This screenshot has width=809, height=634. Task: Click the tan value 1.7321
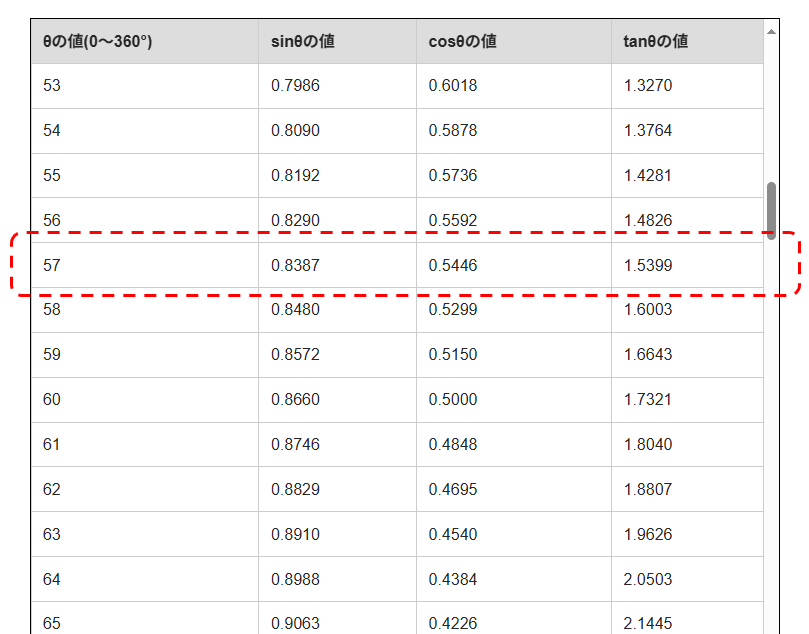tap(648, 400)
